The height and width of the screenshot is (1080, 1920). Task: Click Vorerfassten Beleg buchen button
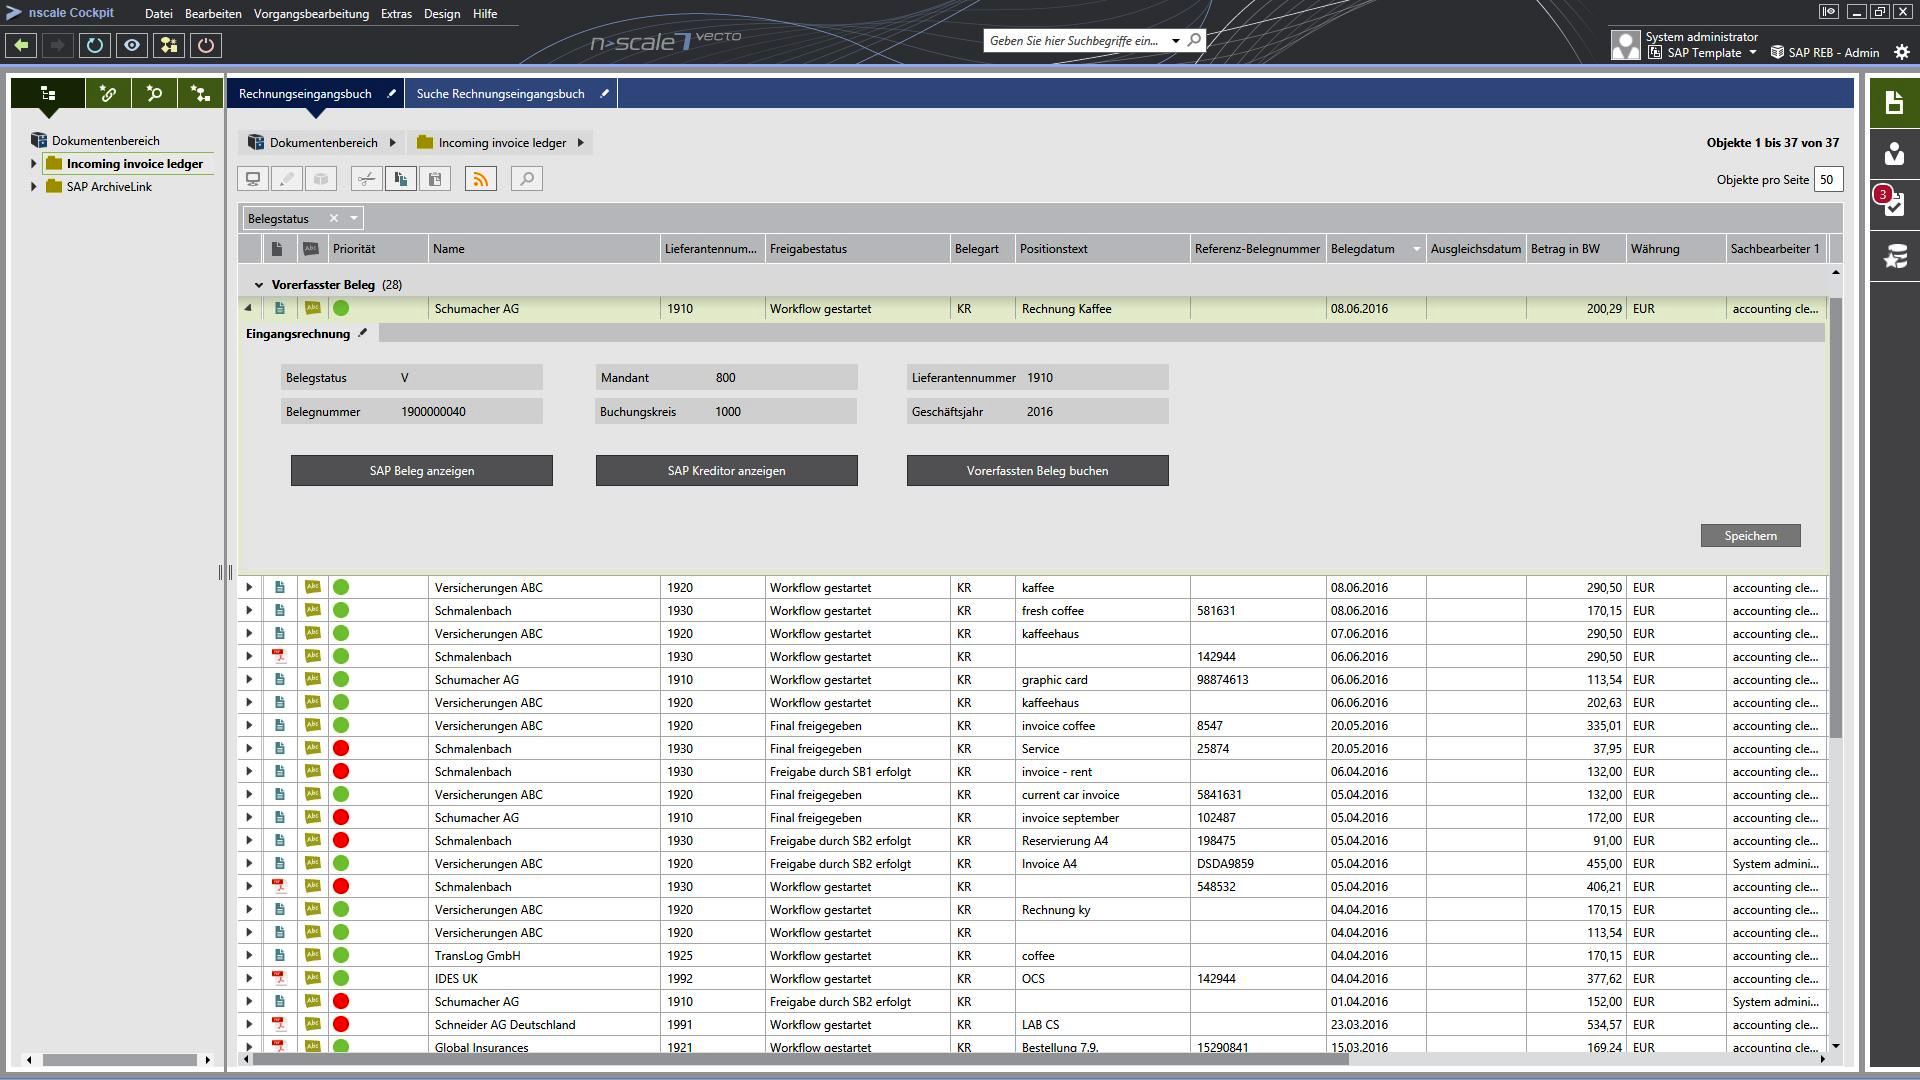tap(1037, 470)
